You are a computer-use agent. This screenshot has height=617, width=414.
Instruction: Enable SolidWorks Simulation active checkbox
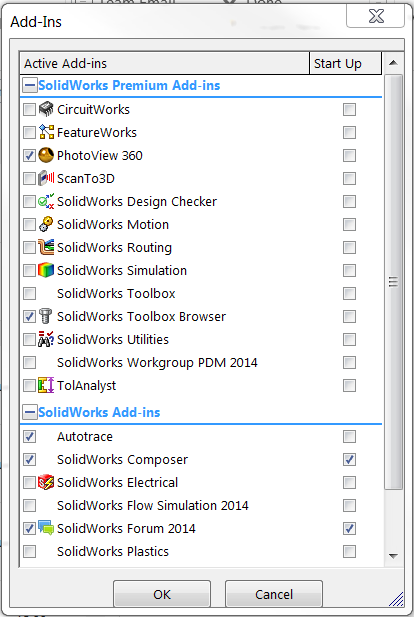click(30, 270)
